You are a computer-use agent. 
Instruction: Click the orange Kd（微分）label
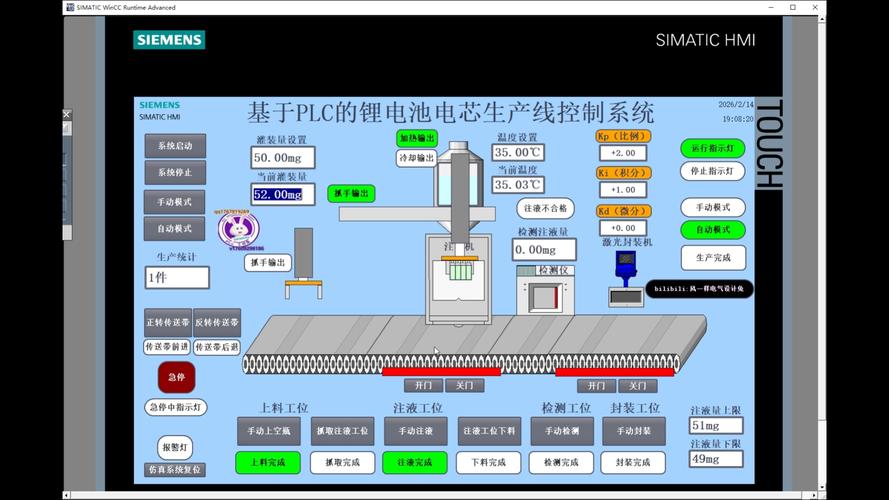point(624,211)
